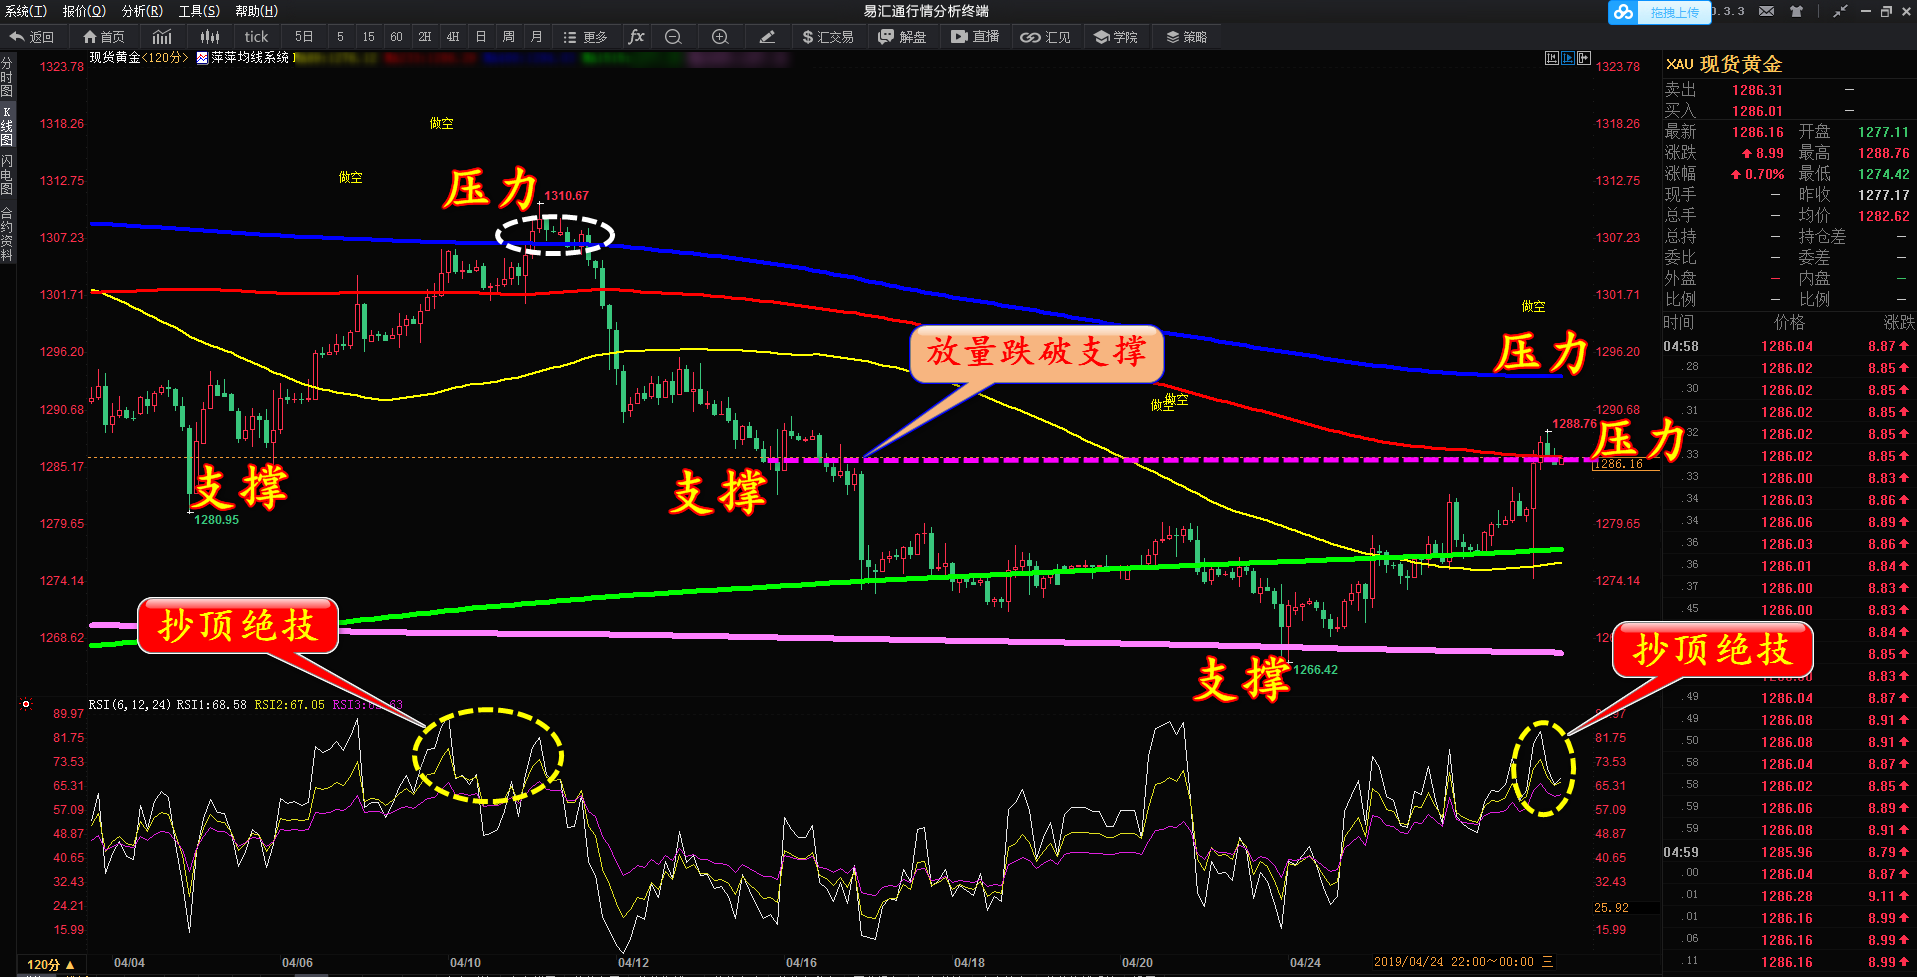
Task: Click the shrink-arrows compact mode icon
Action: [x=1840, y=11]
